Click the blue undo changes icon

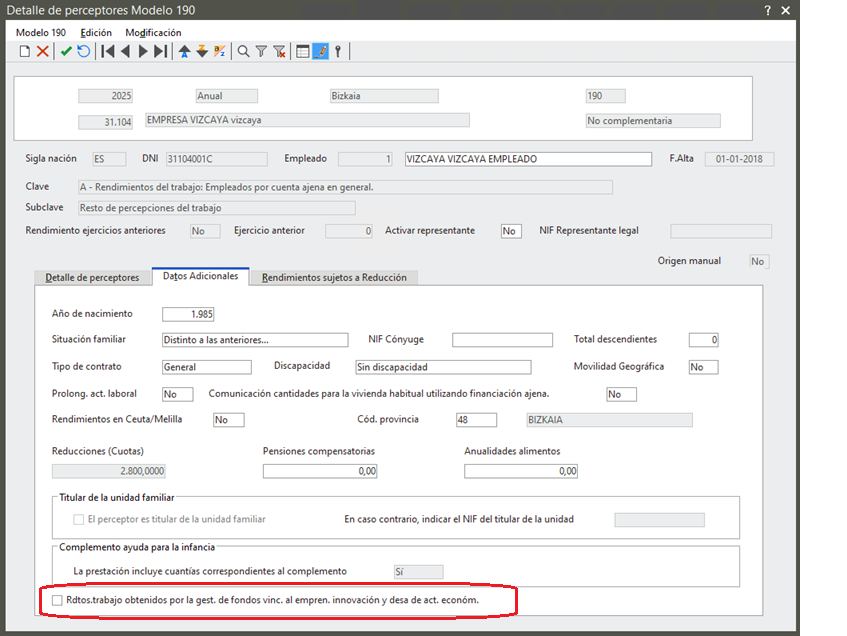click(x=83, y=52)
